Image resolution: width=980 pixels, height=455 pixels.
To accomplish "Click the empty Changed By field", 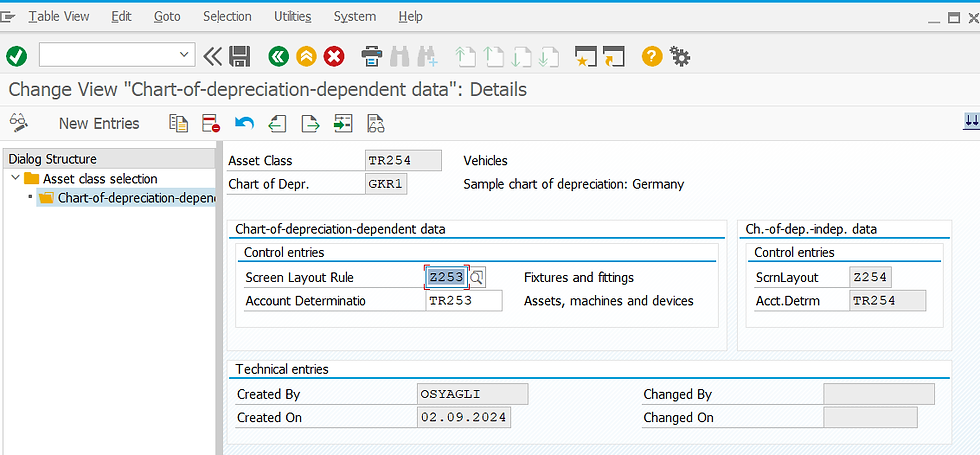I will (879, 394).
